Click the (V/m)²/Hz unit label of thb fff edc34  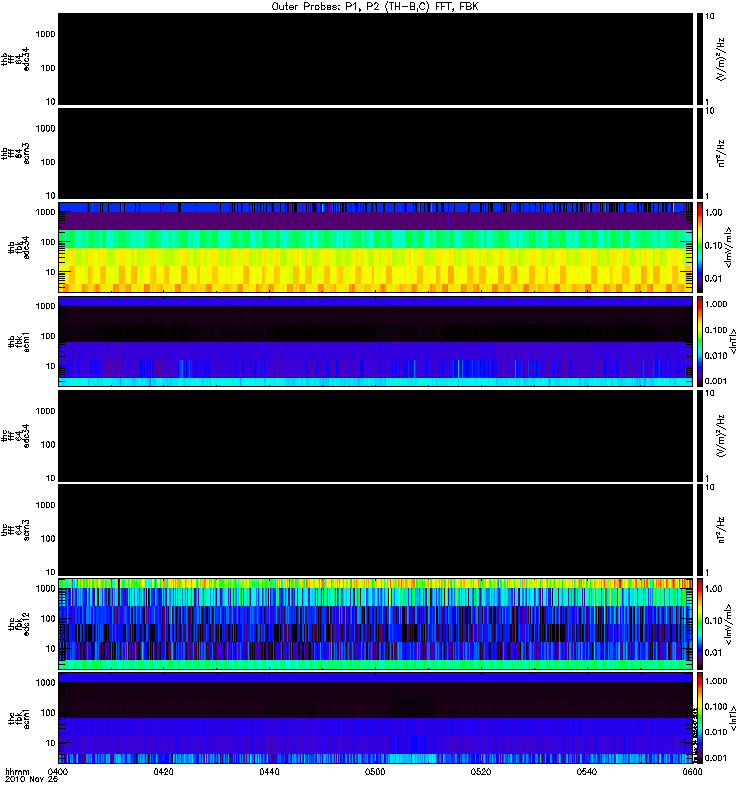pyautogui.click(x=721, y=59)
